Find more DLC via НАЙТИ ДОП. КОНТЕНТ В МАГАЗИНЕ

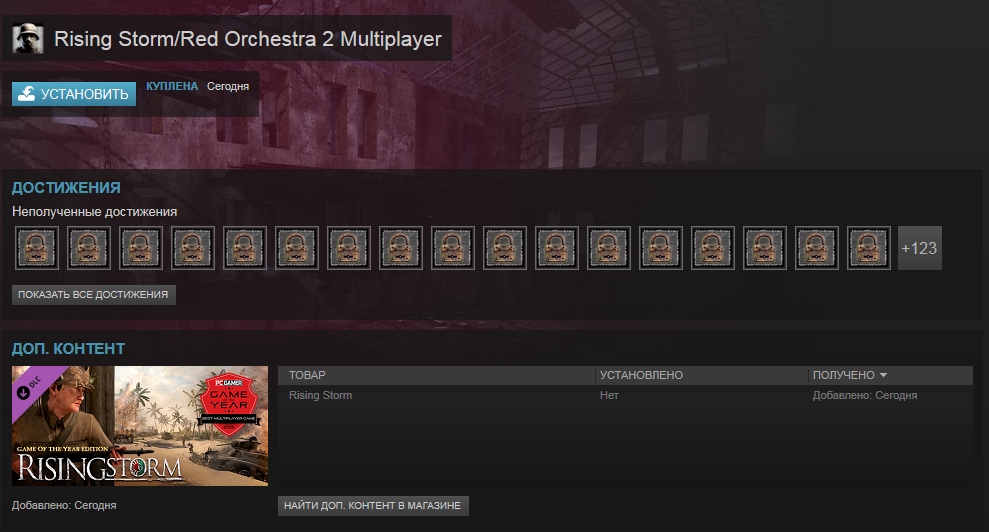click(373, 505)
